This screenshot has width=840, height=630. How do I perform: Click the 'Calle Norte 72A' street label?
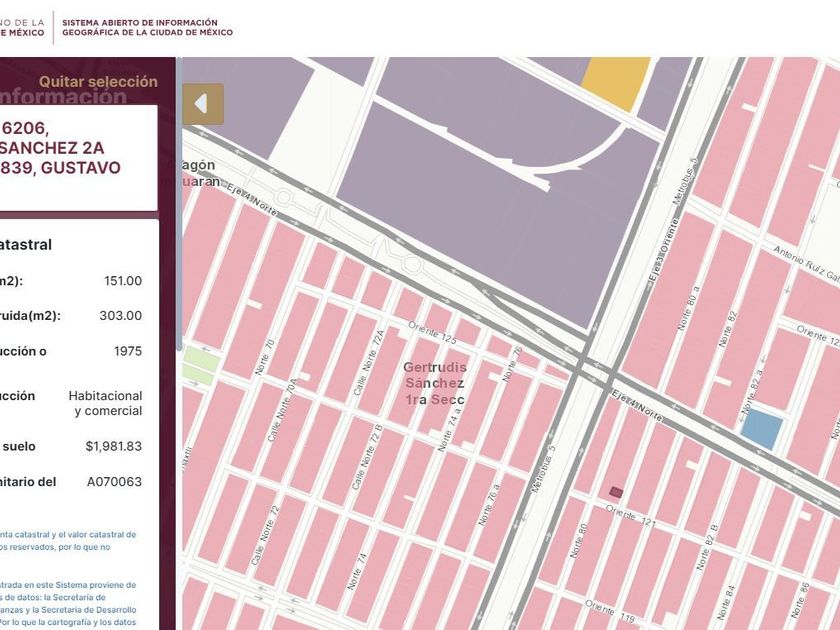click(x=369, y=363)
